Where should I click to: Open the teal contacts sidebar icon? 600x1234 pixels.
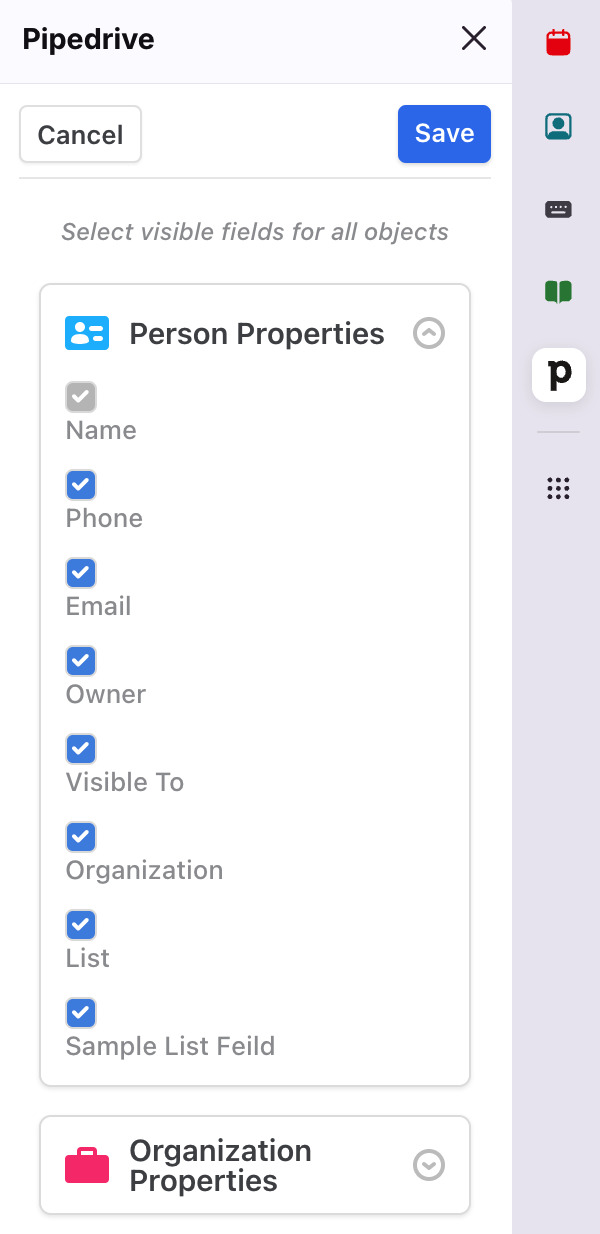[x=558, y=126]
